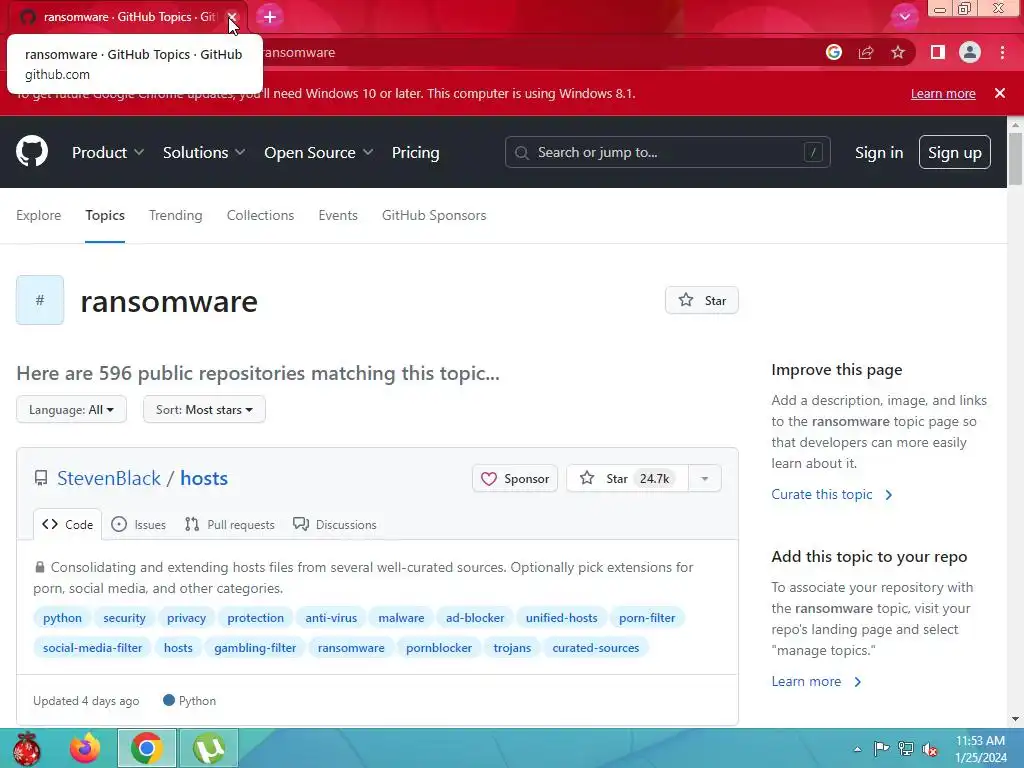This screenshot has width=1024, height=768.
Task: Open the network tray icon
Action: (906, 748)
